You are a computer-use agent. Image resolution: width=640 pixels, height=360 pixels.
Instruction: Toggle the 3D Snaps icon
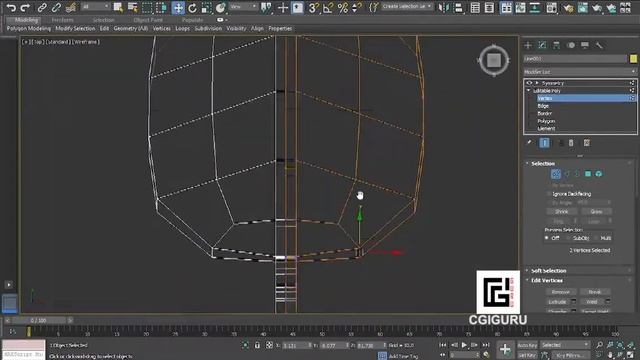click(x=313, y=7)
